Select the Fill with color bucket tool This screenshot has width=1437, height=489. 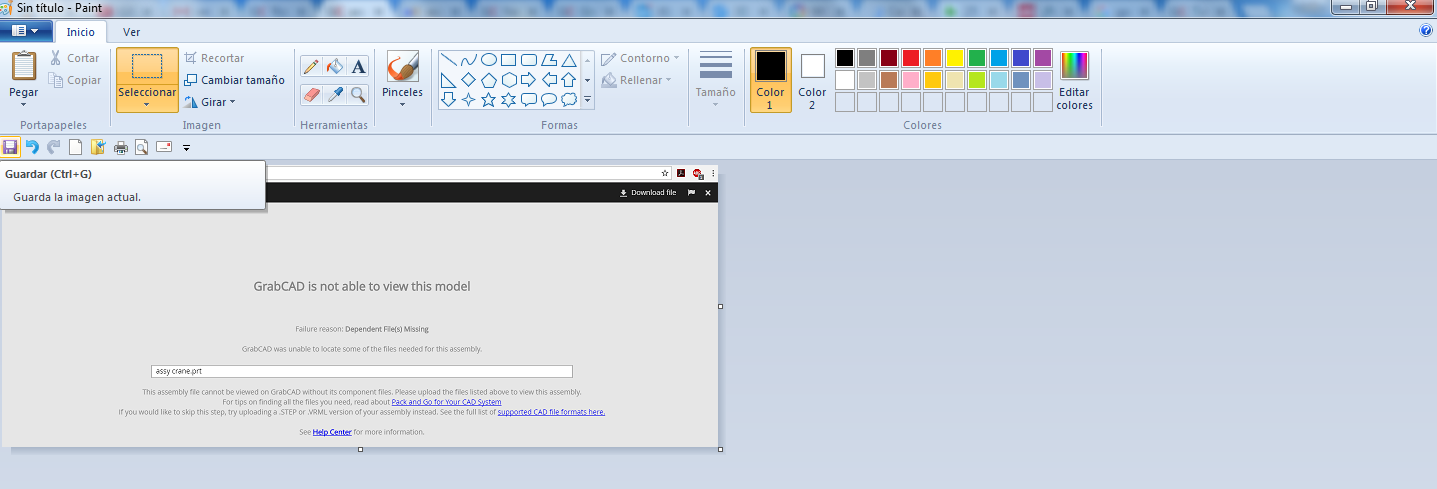(x=335, y=67)
